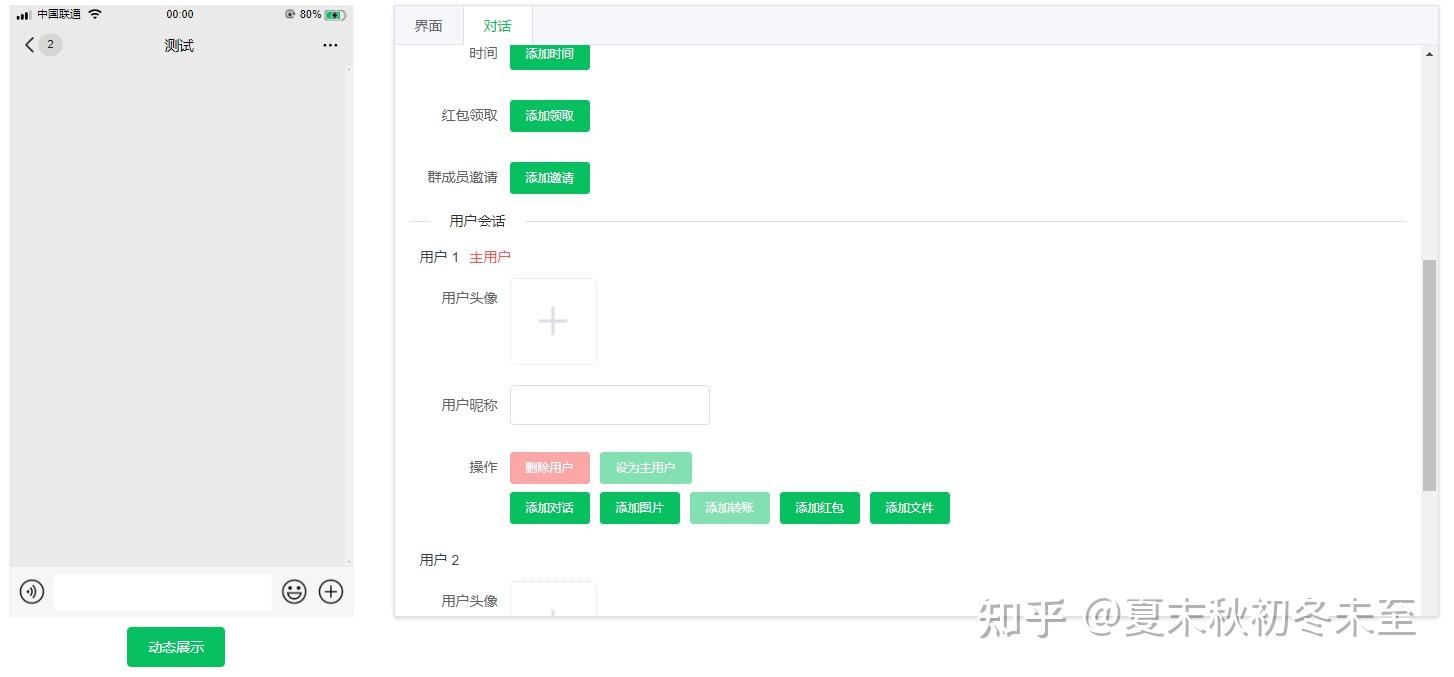
Task: Click 设为主用户 for 用户 1
Action: [x=645, y=467]
